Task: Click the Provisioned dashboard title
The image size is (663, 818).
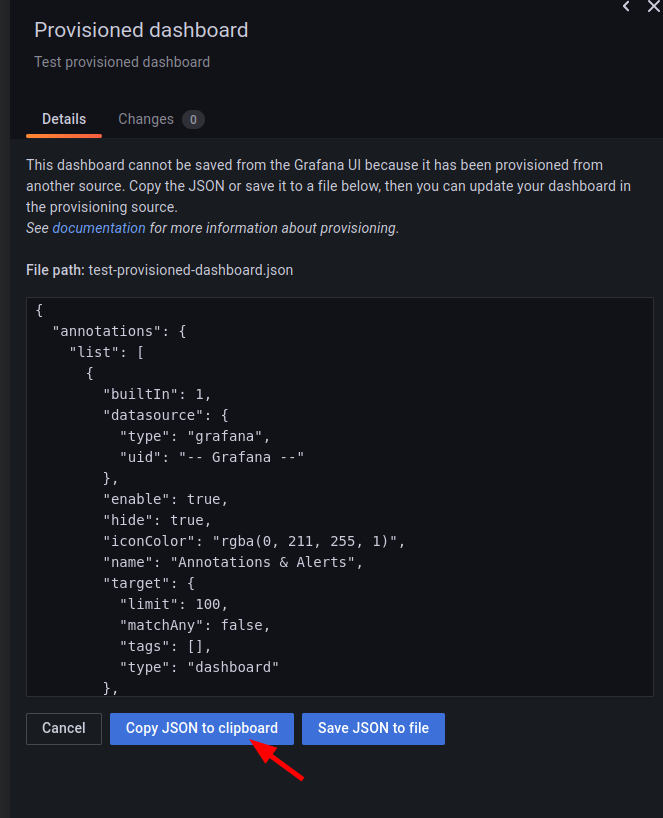Action: point(141,30)
